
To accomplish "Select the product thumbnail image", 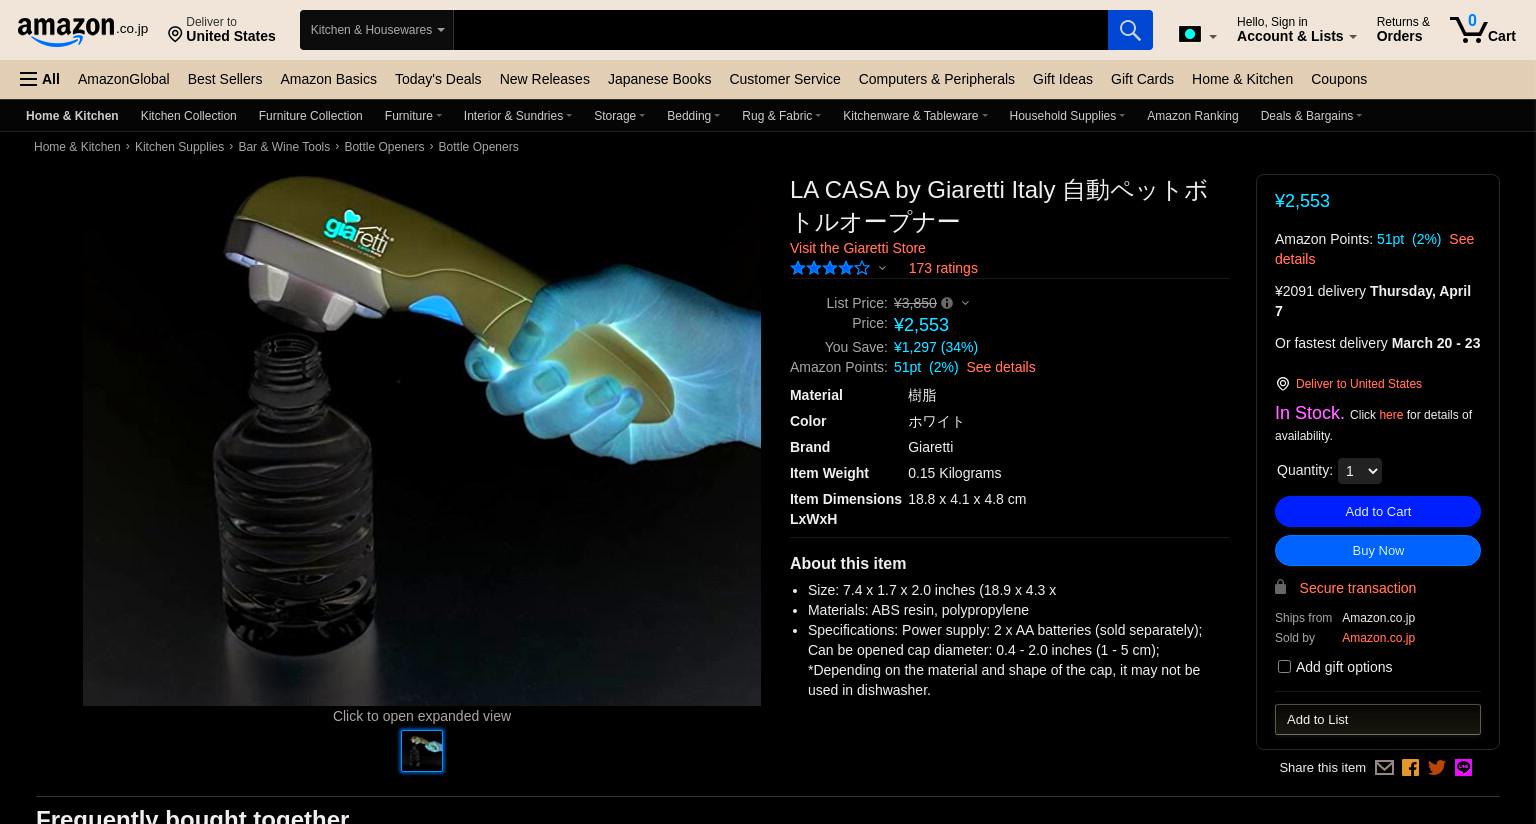I will (422, 751).
